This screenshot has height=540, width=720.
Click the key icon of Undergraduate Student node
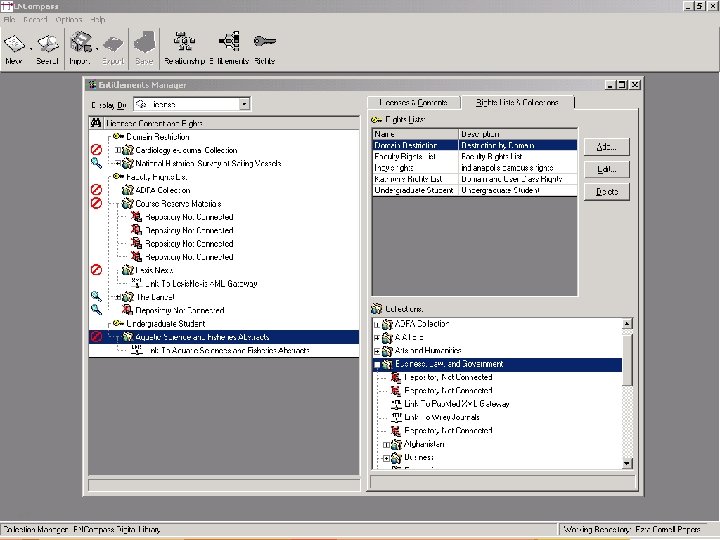118,323
